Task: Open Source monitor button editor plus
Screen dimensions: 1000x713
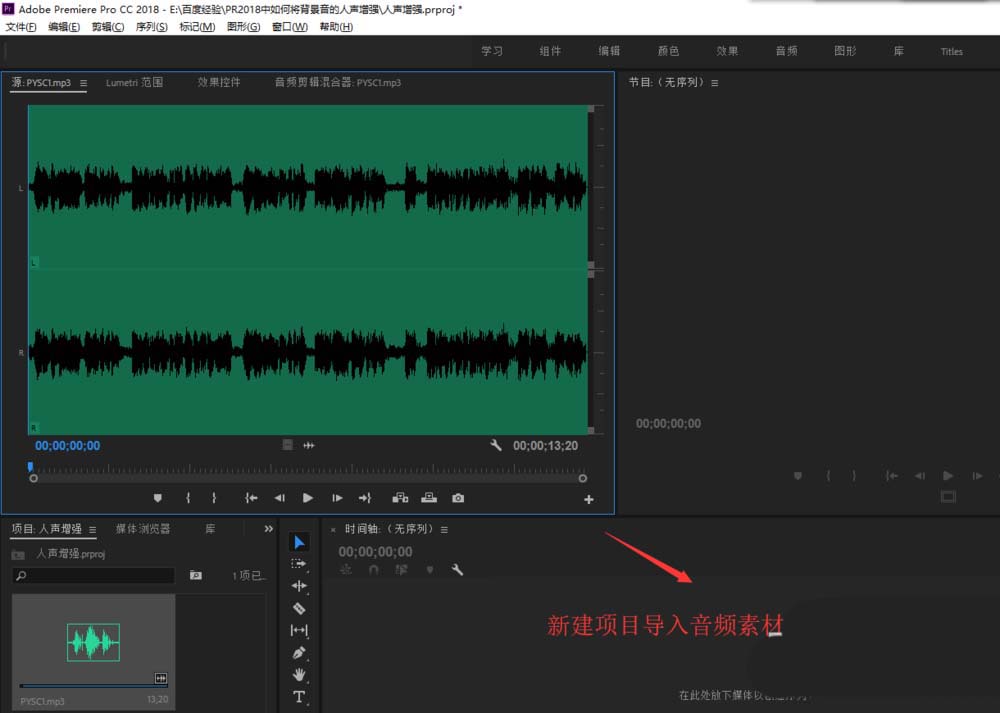Action: point(589,499)
